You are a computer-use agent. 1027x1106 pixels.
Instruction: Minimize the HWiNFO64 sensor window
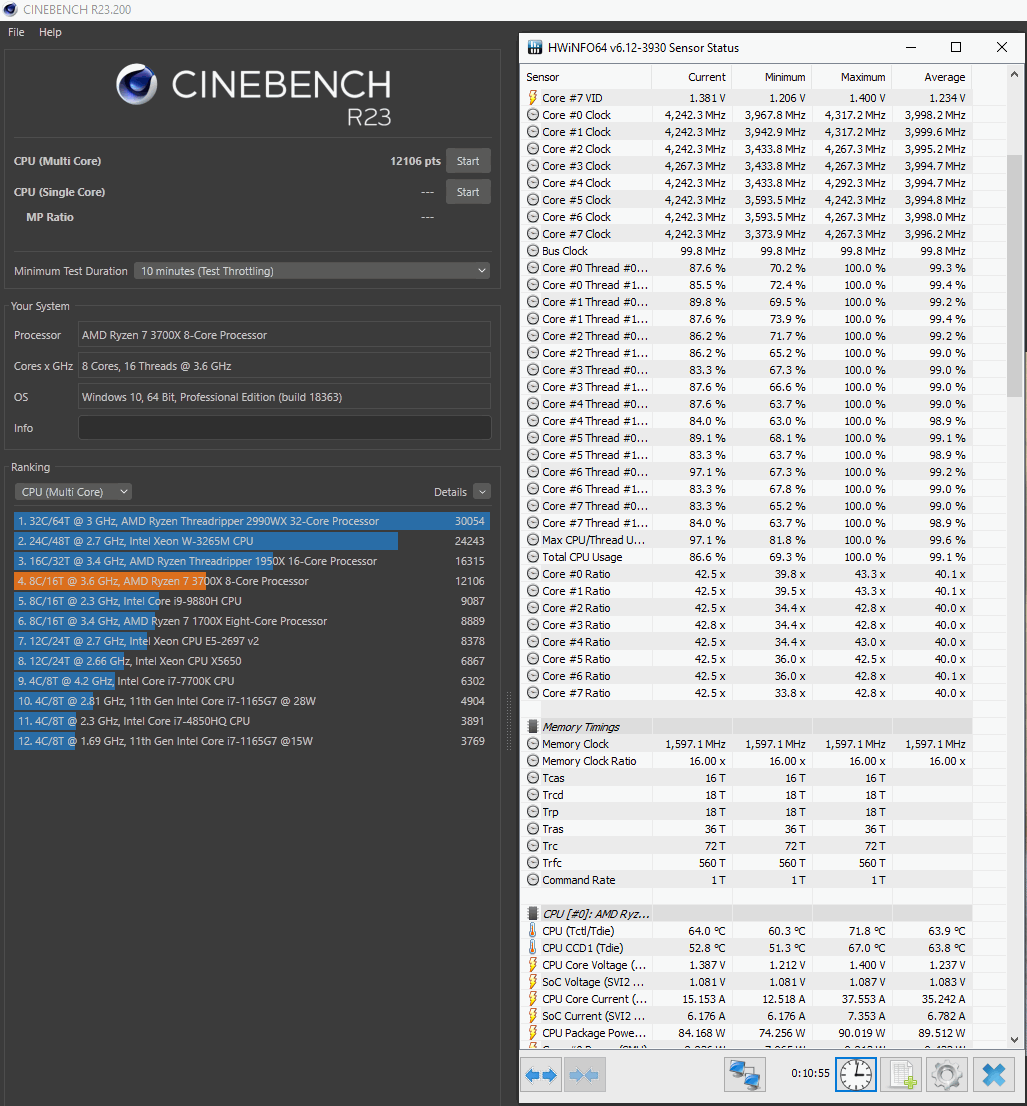[x=911, y=47]
